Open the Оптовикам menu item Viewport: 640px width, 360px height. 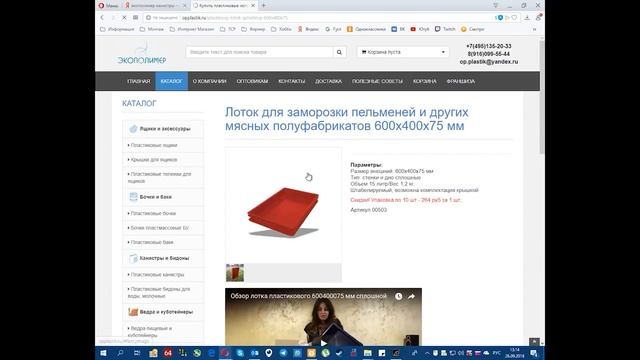coord(252,81)
